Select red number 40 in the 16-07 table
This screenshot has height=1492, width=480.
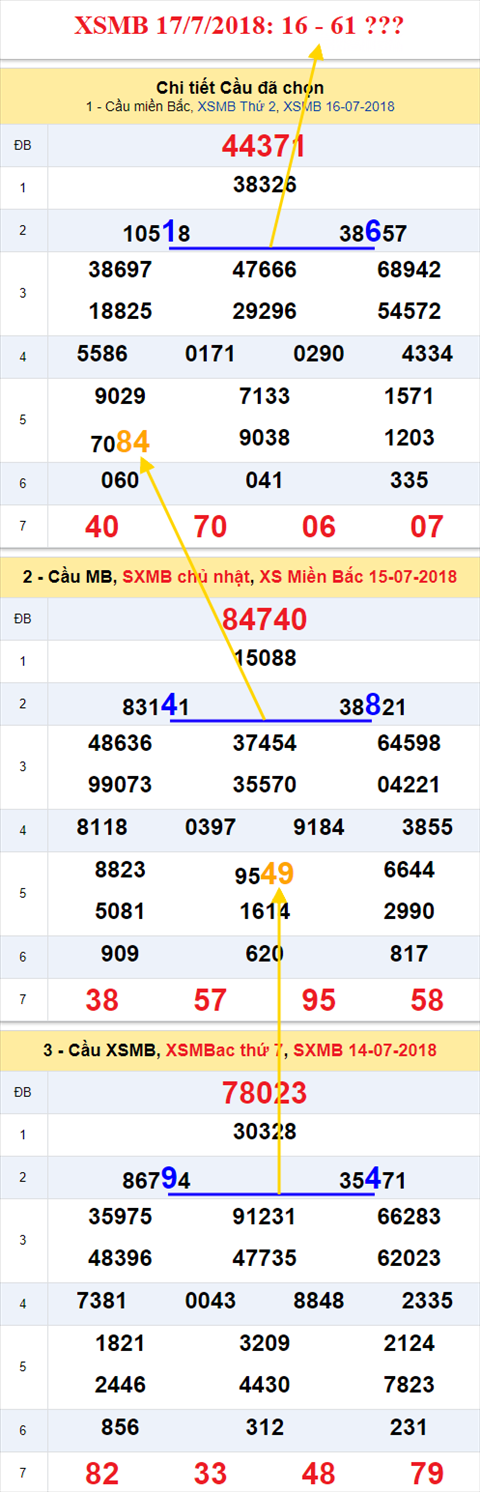point(102,526)
